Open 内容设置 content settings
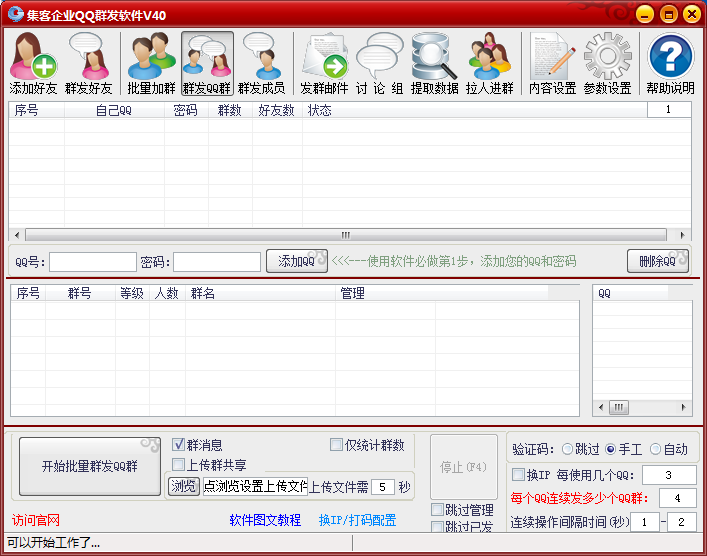Screen dimensions: 707x556 point(552,63)
